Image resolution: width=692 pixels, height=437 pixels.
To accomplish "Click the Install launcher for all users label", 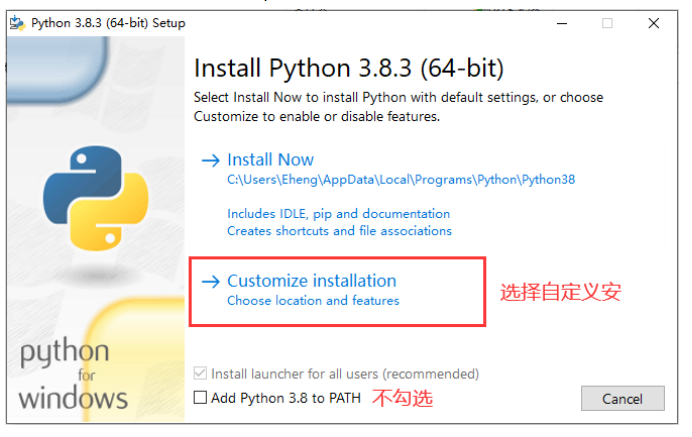I will (345, 374).
